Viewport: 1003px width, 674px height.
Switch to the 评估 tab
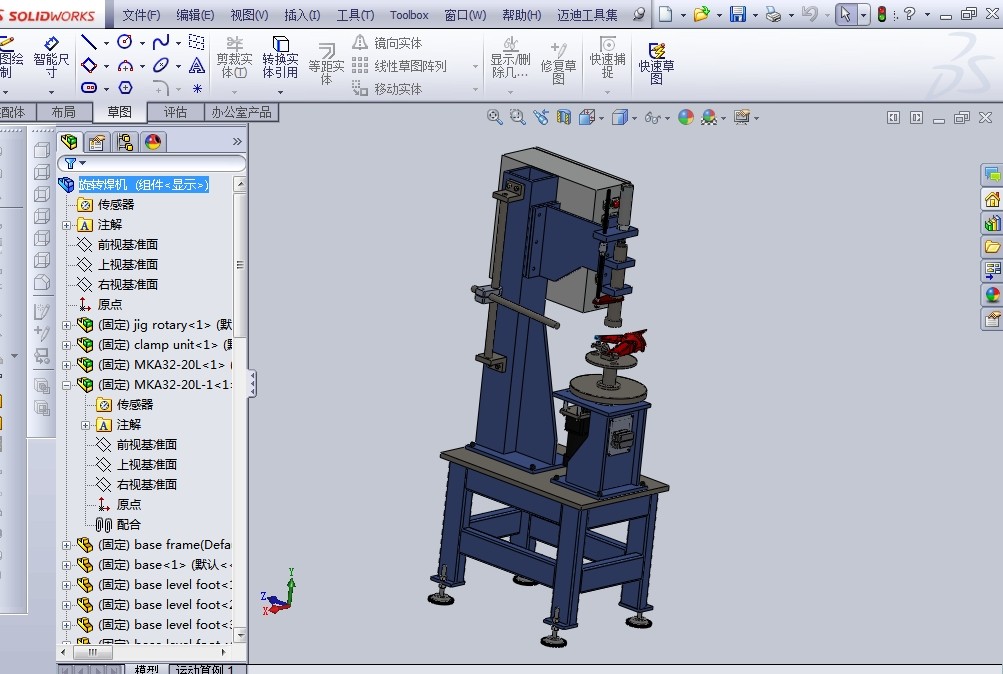(x=175, y=113)
